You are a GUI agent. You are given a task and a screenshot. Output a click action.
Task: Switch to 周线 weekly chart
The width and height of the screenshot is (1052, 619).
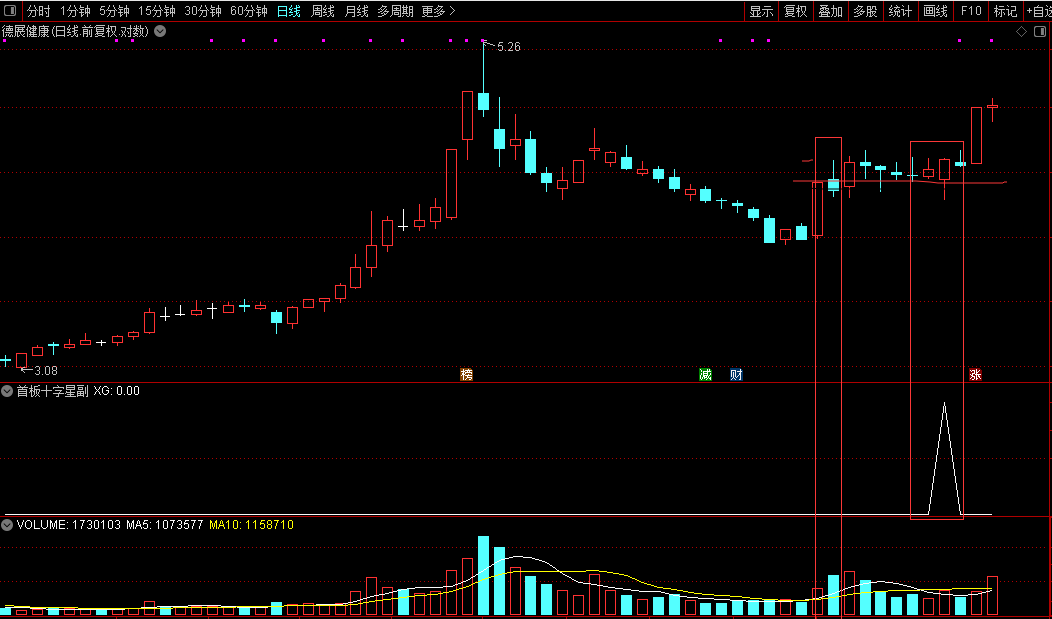323,11
